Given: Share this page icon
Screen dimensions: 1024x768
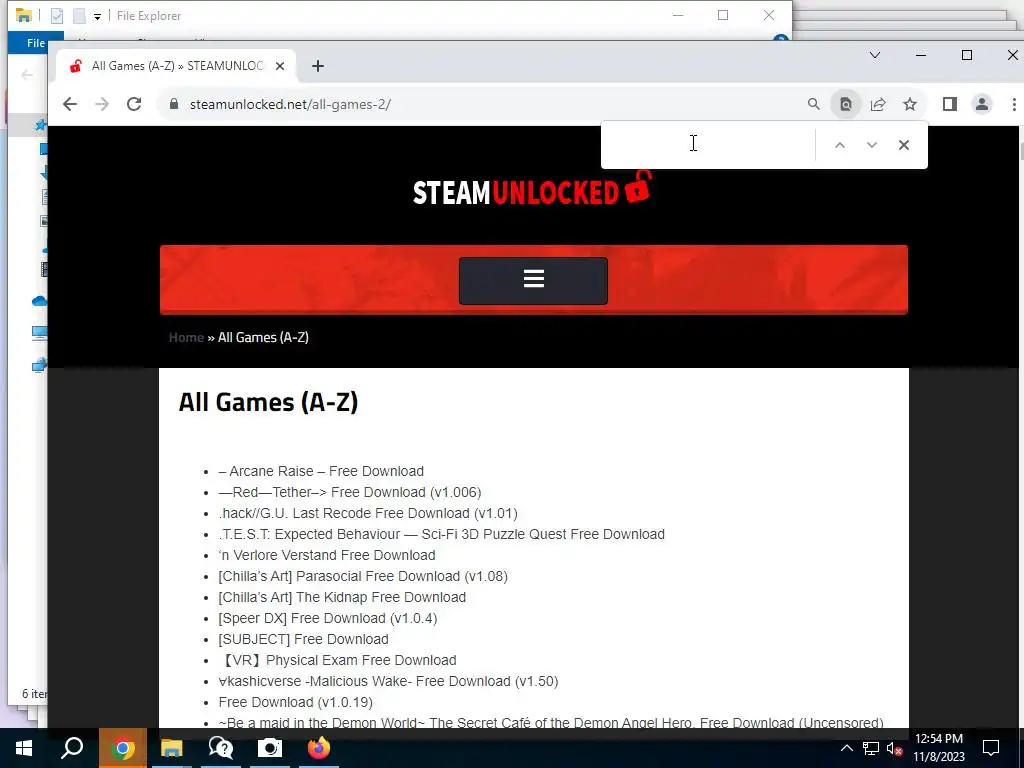Looking at the screenshot, I should (x=878, y=104).
